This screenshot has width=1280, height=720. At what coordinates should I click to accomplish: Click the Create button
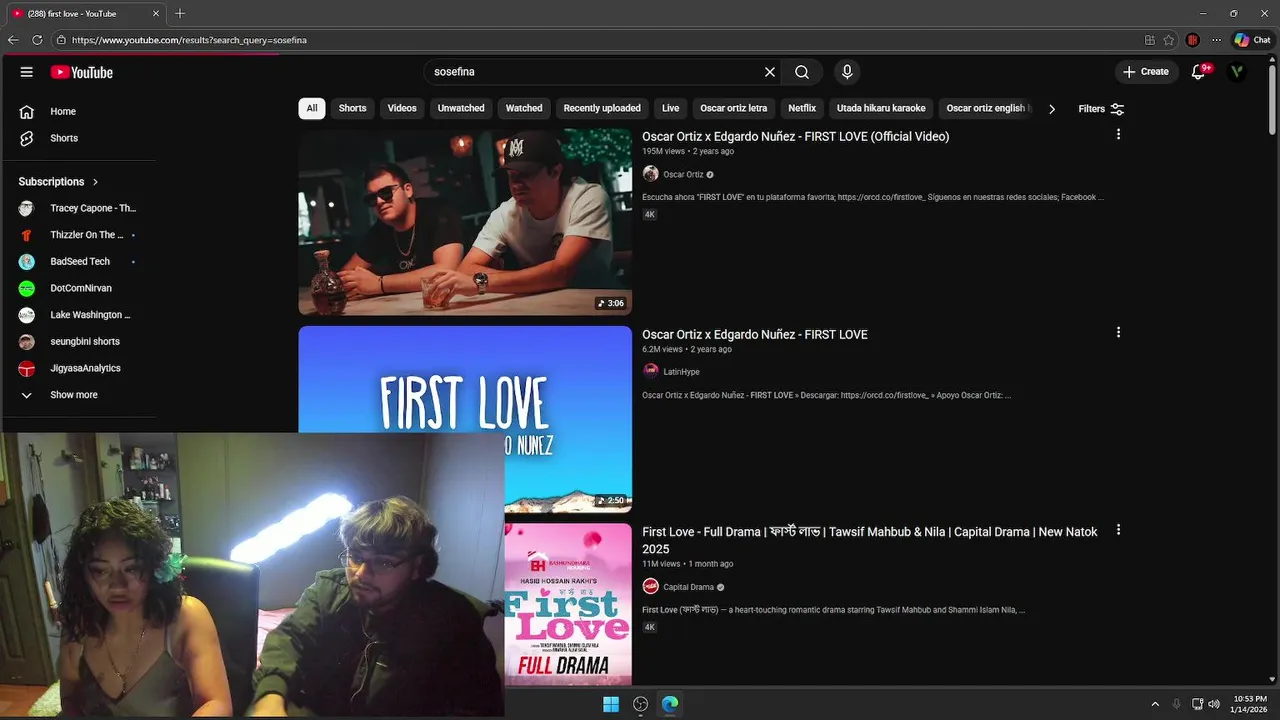(1146, 72)
